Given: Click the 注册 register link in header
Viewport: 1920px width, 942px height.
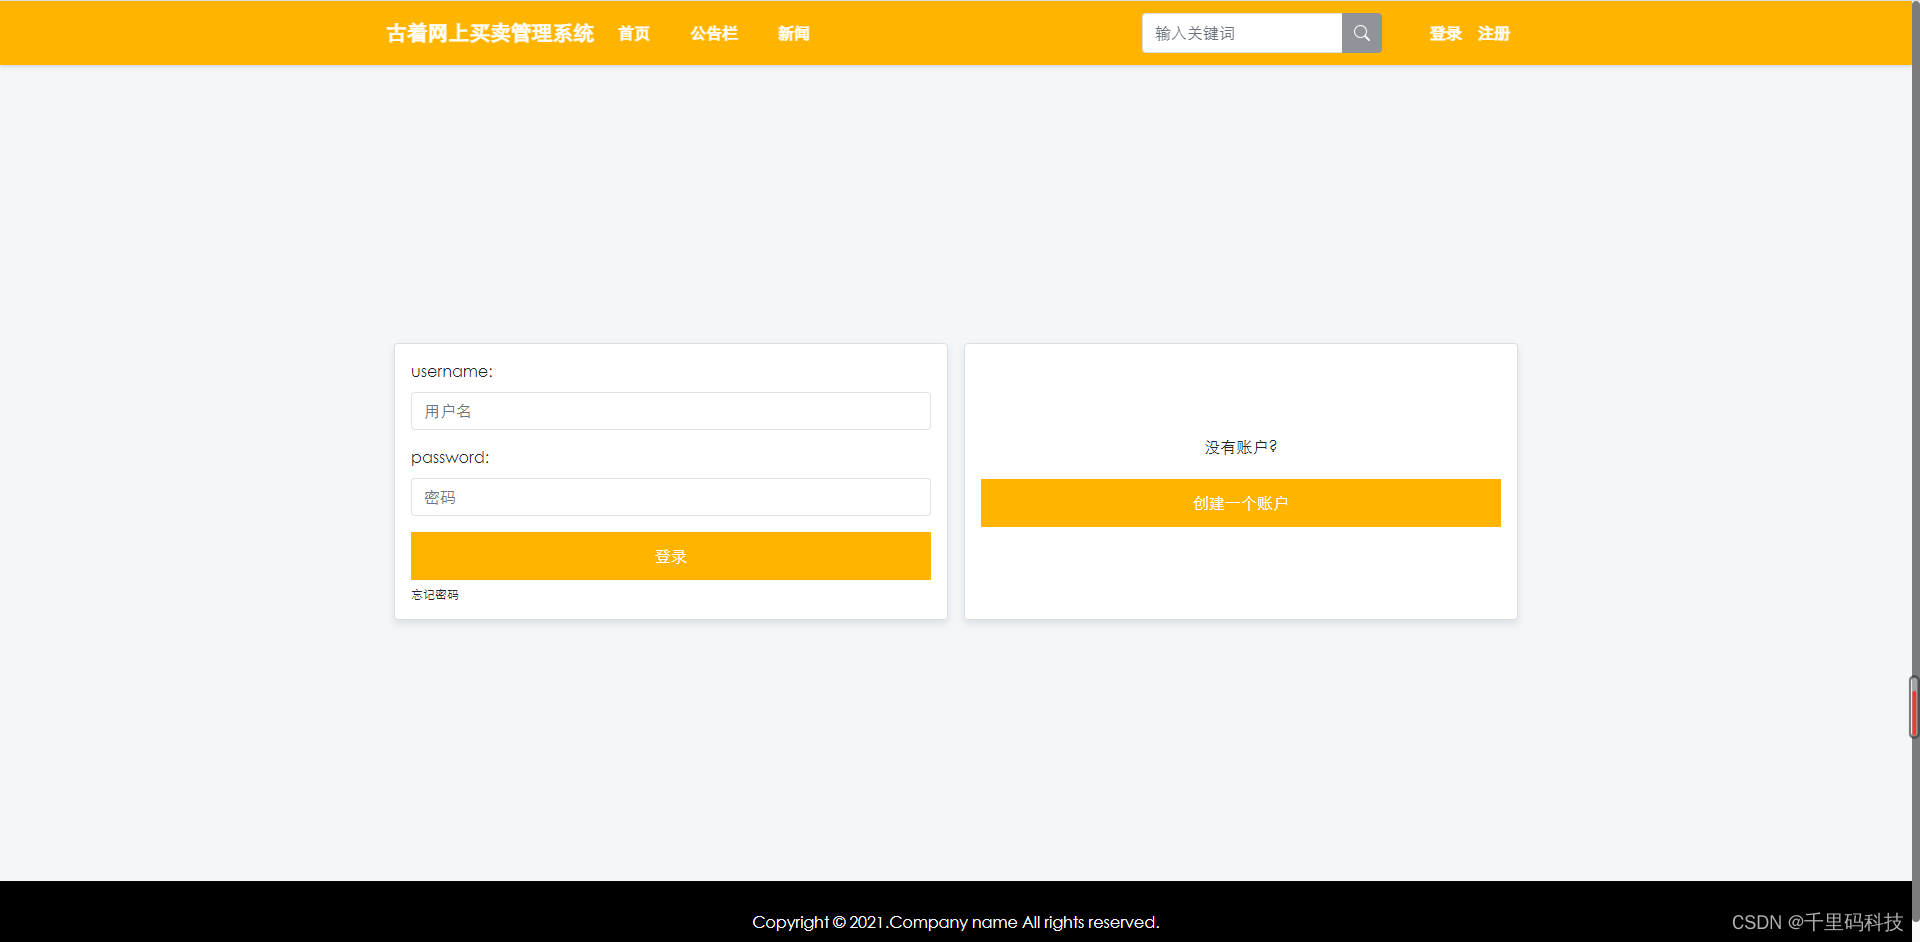Looking at the screenshot, I should pyautogui.click(x=1494, y=33).
